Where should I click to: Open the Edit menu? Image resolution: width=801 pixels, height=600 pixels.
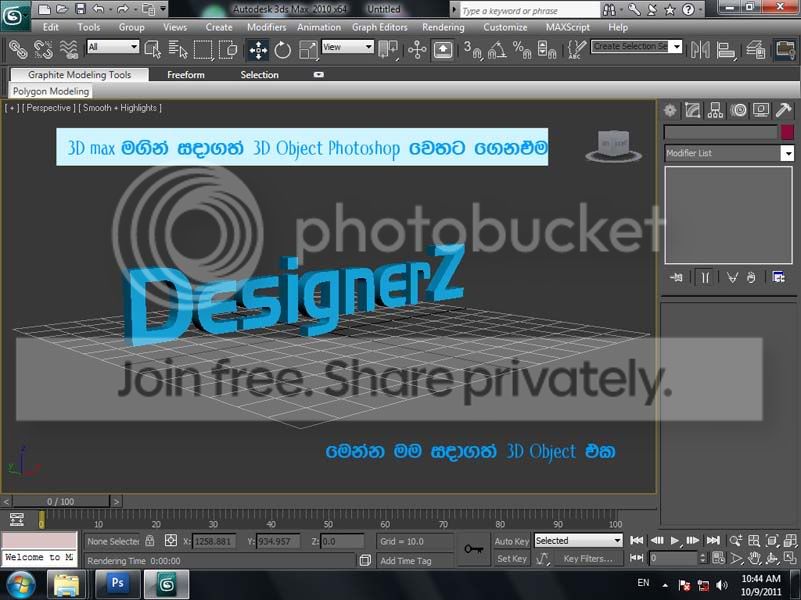point(51,27)
